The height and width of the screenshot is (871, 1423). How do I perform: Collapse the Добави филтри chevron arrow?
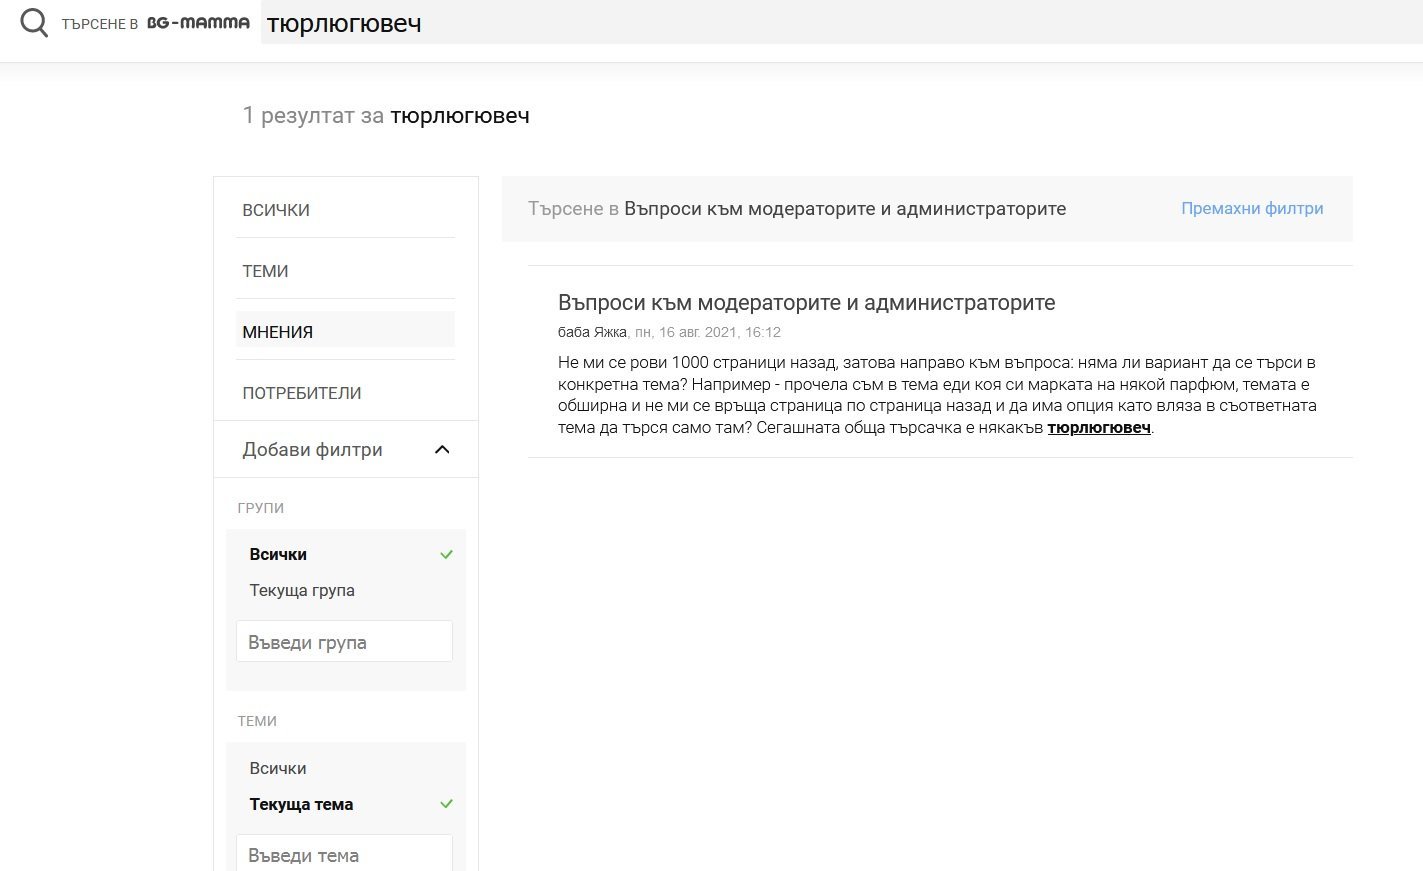point(442,450)
